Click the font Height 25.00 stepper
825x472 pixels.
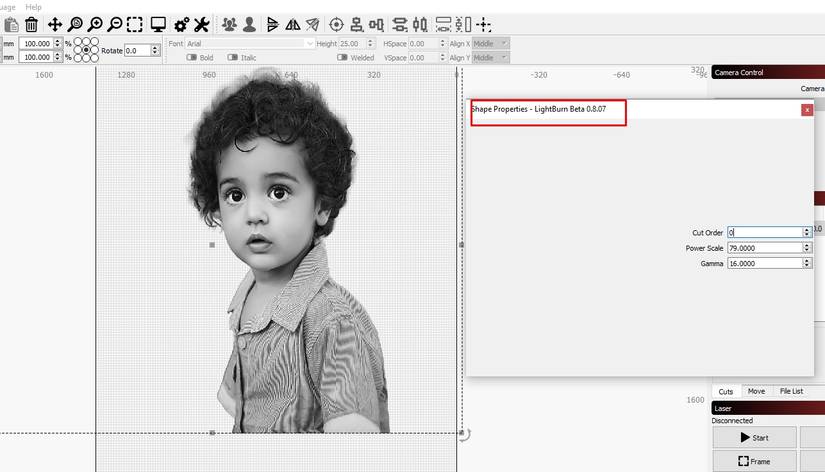pyautogui.click(x=370, y=44)
